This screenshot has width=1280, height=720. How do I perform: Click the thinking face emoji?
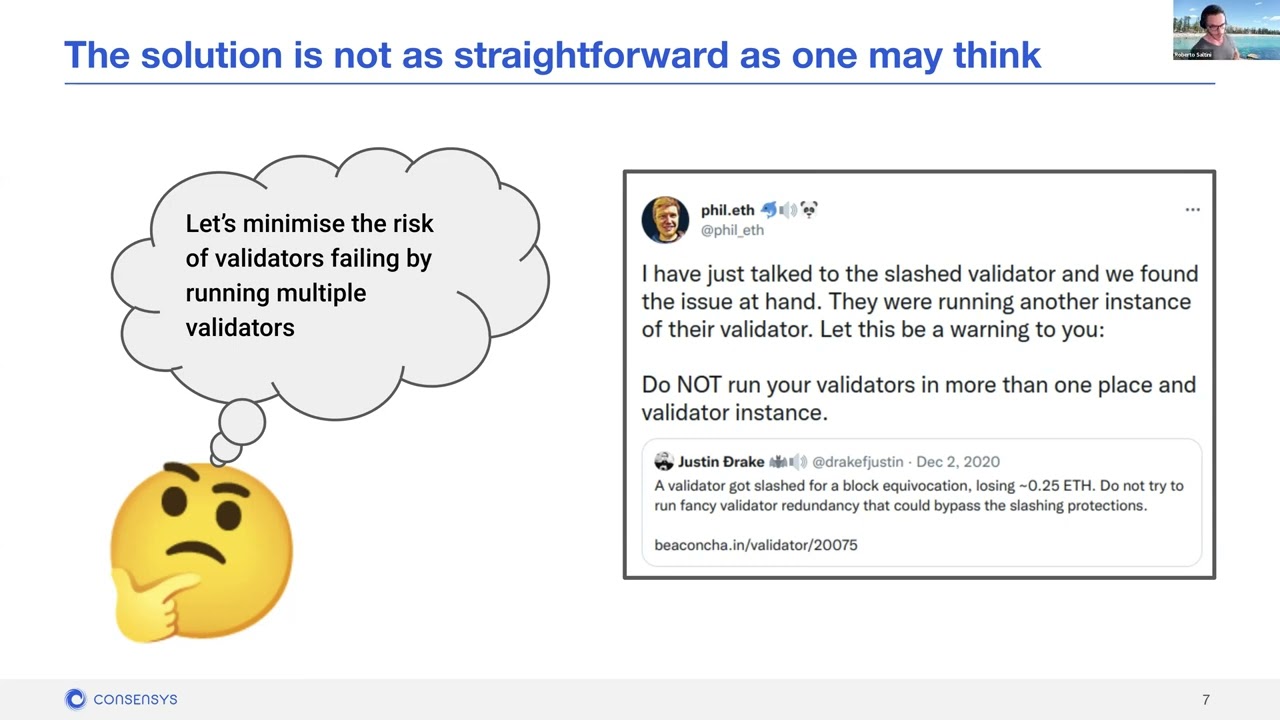pos(201,552)
